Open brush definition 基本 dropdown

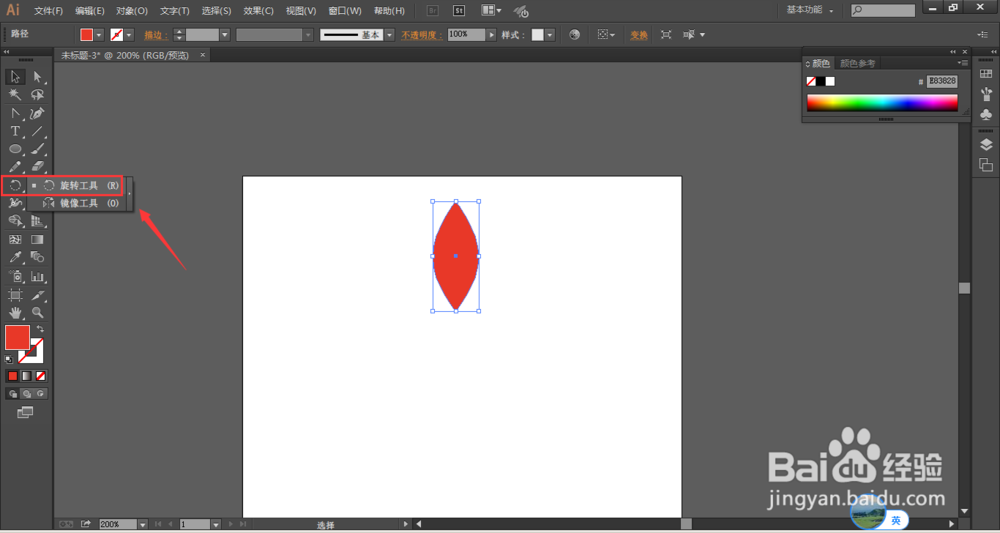390,35
